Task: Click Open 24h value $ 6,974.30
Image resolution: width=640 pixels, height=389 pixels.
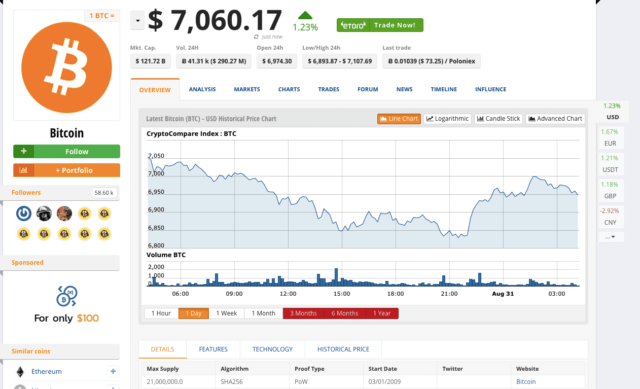Action: click(277, 61)
